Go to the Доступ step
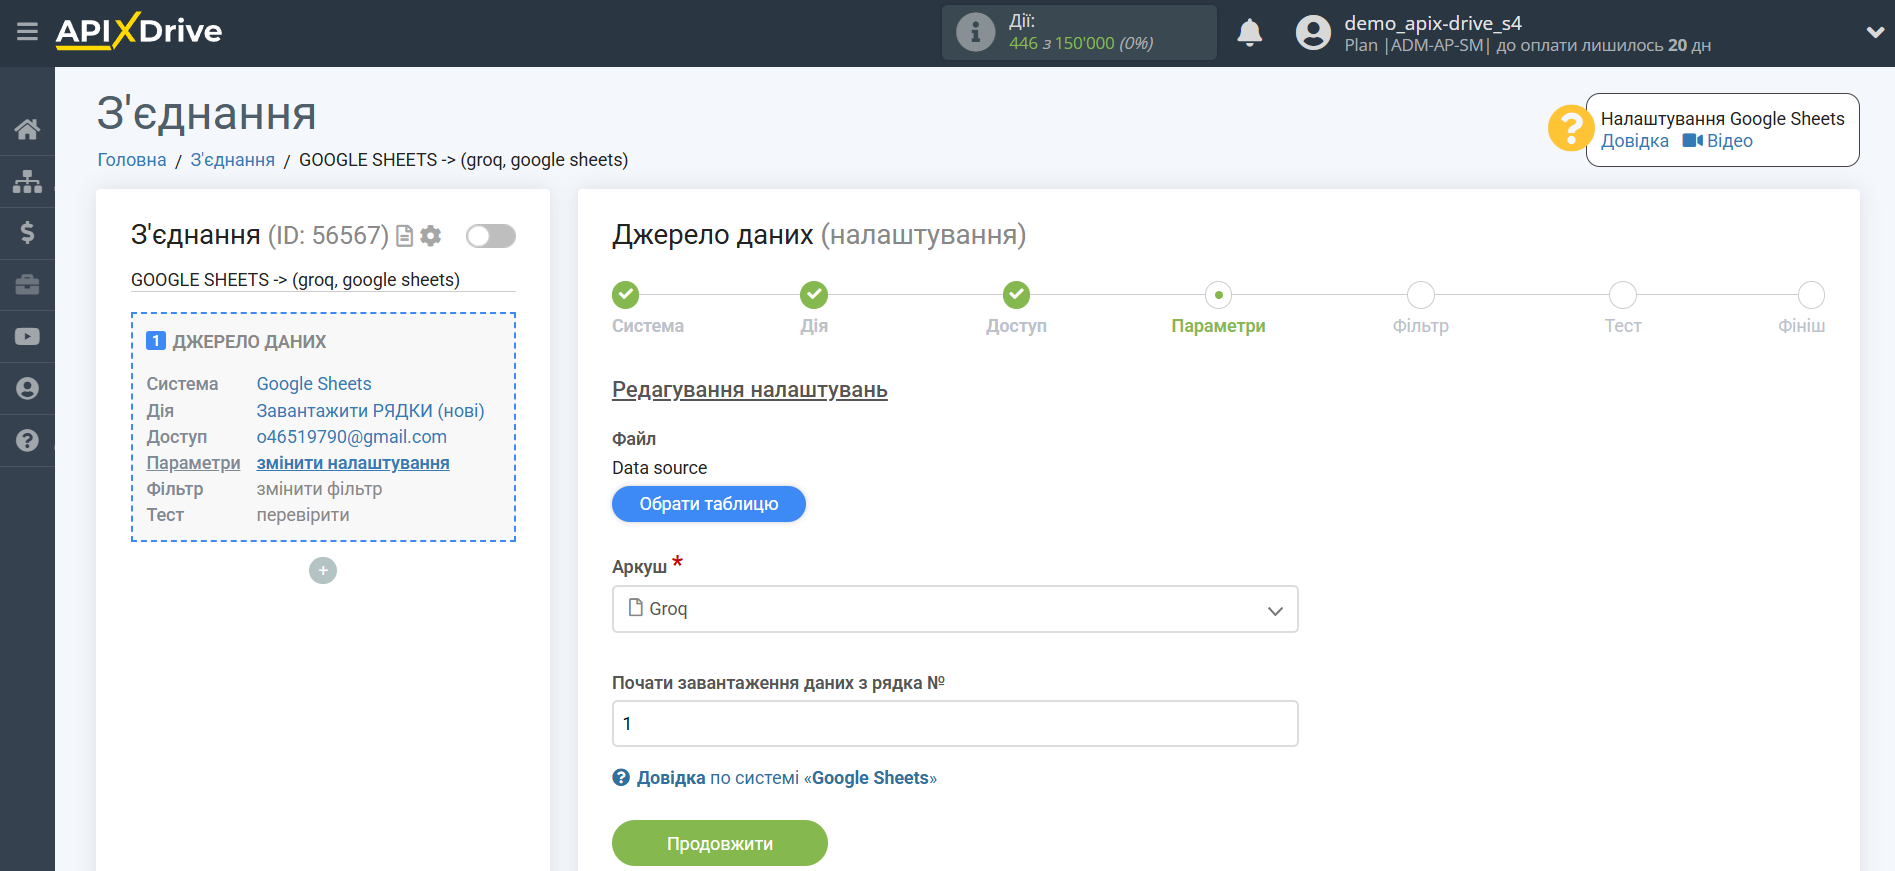Viewport: 1895px width, 871px height. click(x=1016, y=295)
